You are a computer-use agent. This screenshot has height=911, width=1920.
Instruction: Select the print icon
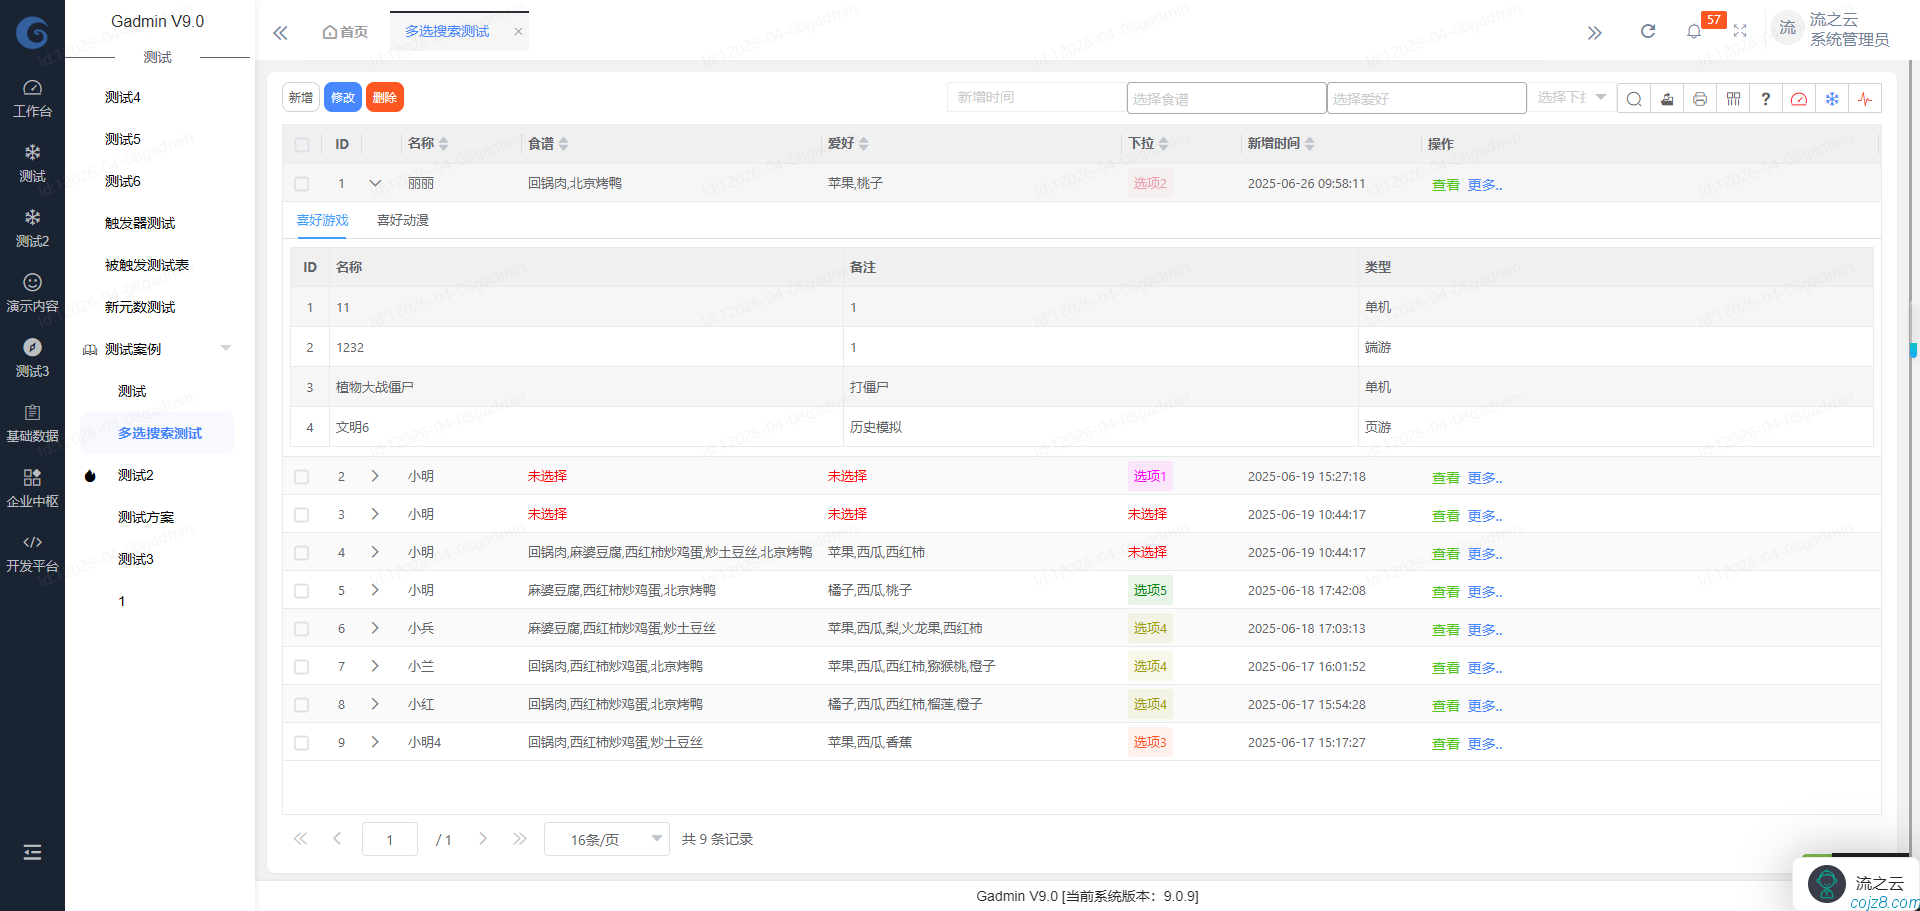tap(1699, 98)
